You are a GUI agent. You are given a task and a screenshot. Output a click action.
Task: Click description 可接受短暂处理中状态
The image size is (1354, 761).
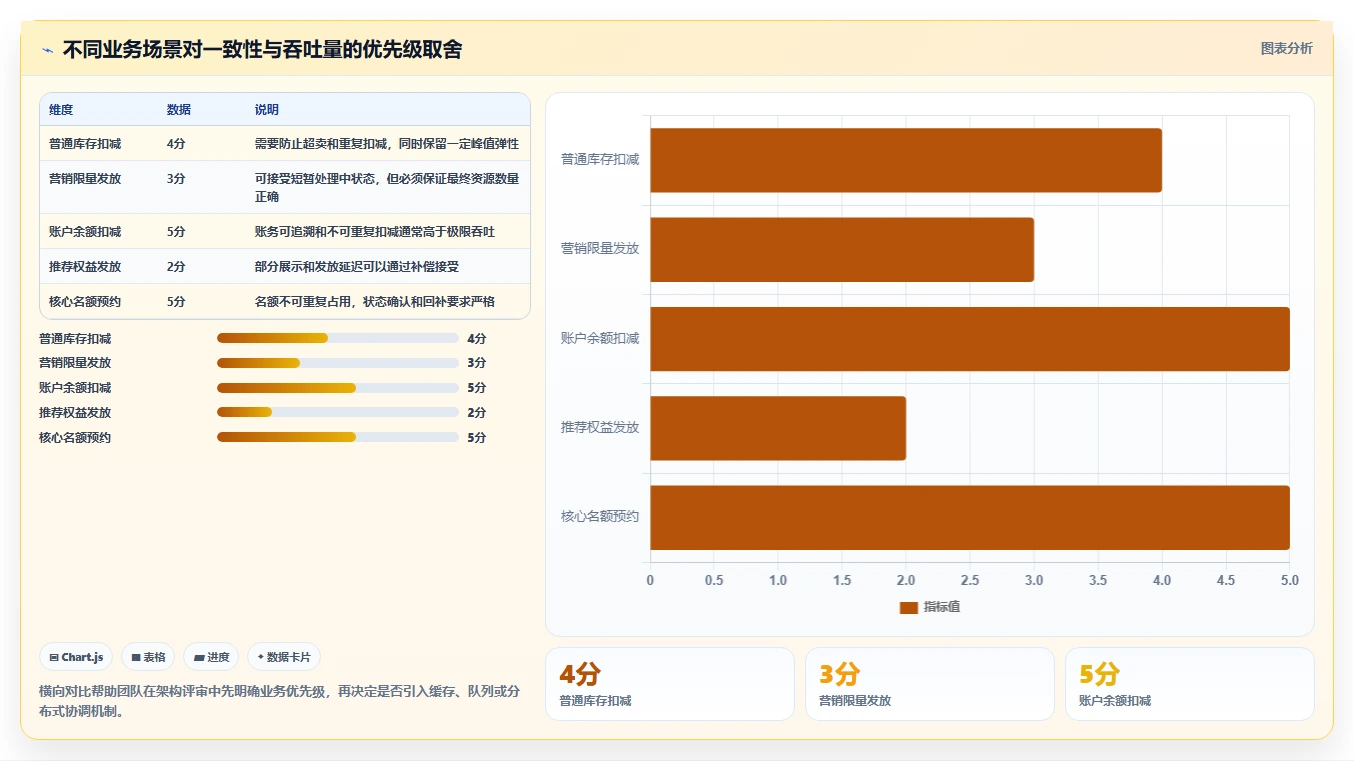[x=387, y=188]
